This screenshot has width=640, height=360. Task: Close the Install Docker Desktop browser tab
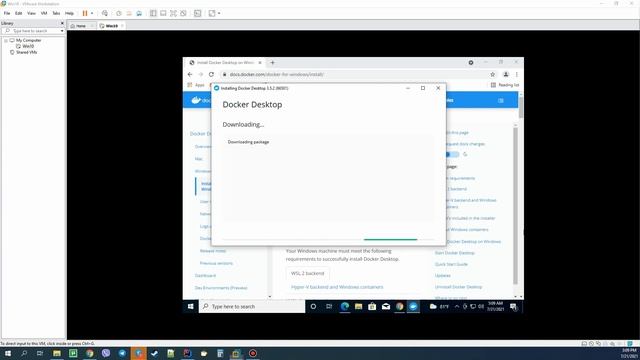click(260, 63)
